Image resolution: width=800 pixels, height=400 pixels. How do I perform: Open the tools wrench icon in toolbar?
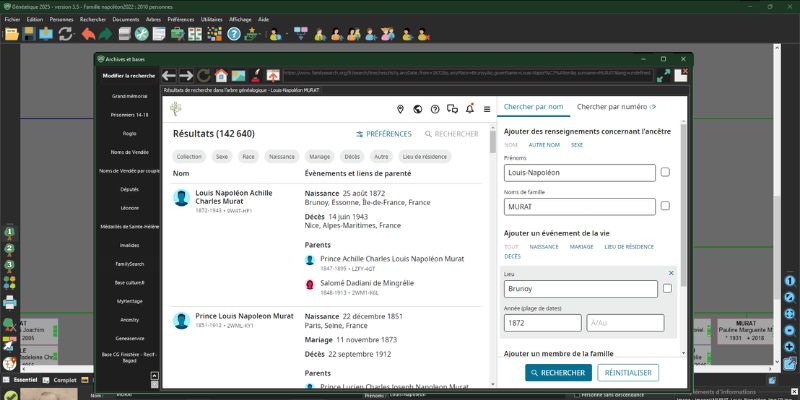pos(142,34)
